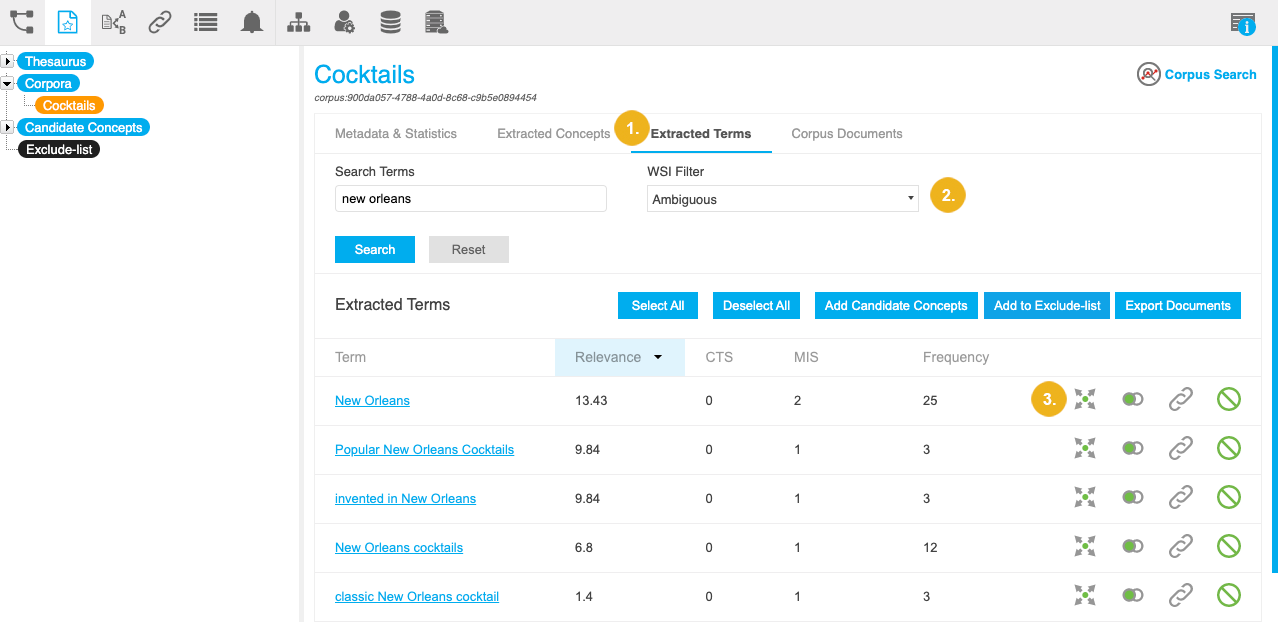Click the four-arrows disambiguation icon for New Orleans
Screen dimensions: 1278x622
(x=1085, y=400)
